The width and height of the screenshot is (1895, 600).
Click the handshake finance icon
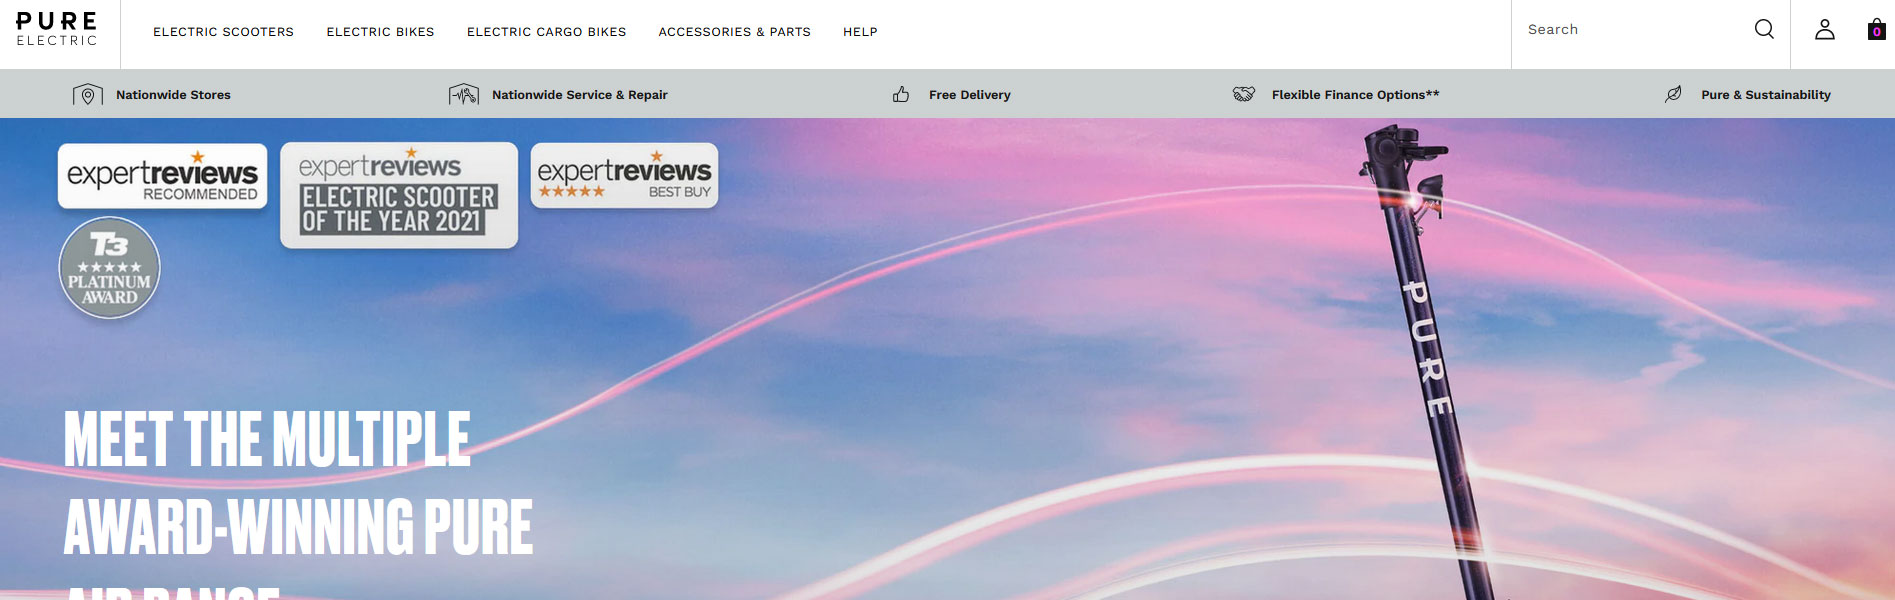click(x=1243, y=94)
